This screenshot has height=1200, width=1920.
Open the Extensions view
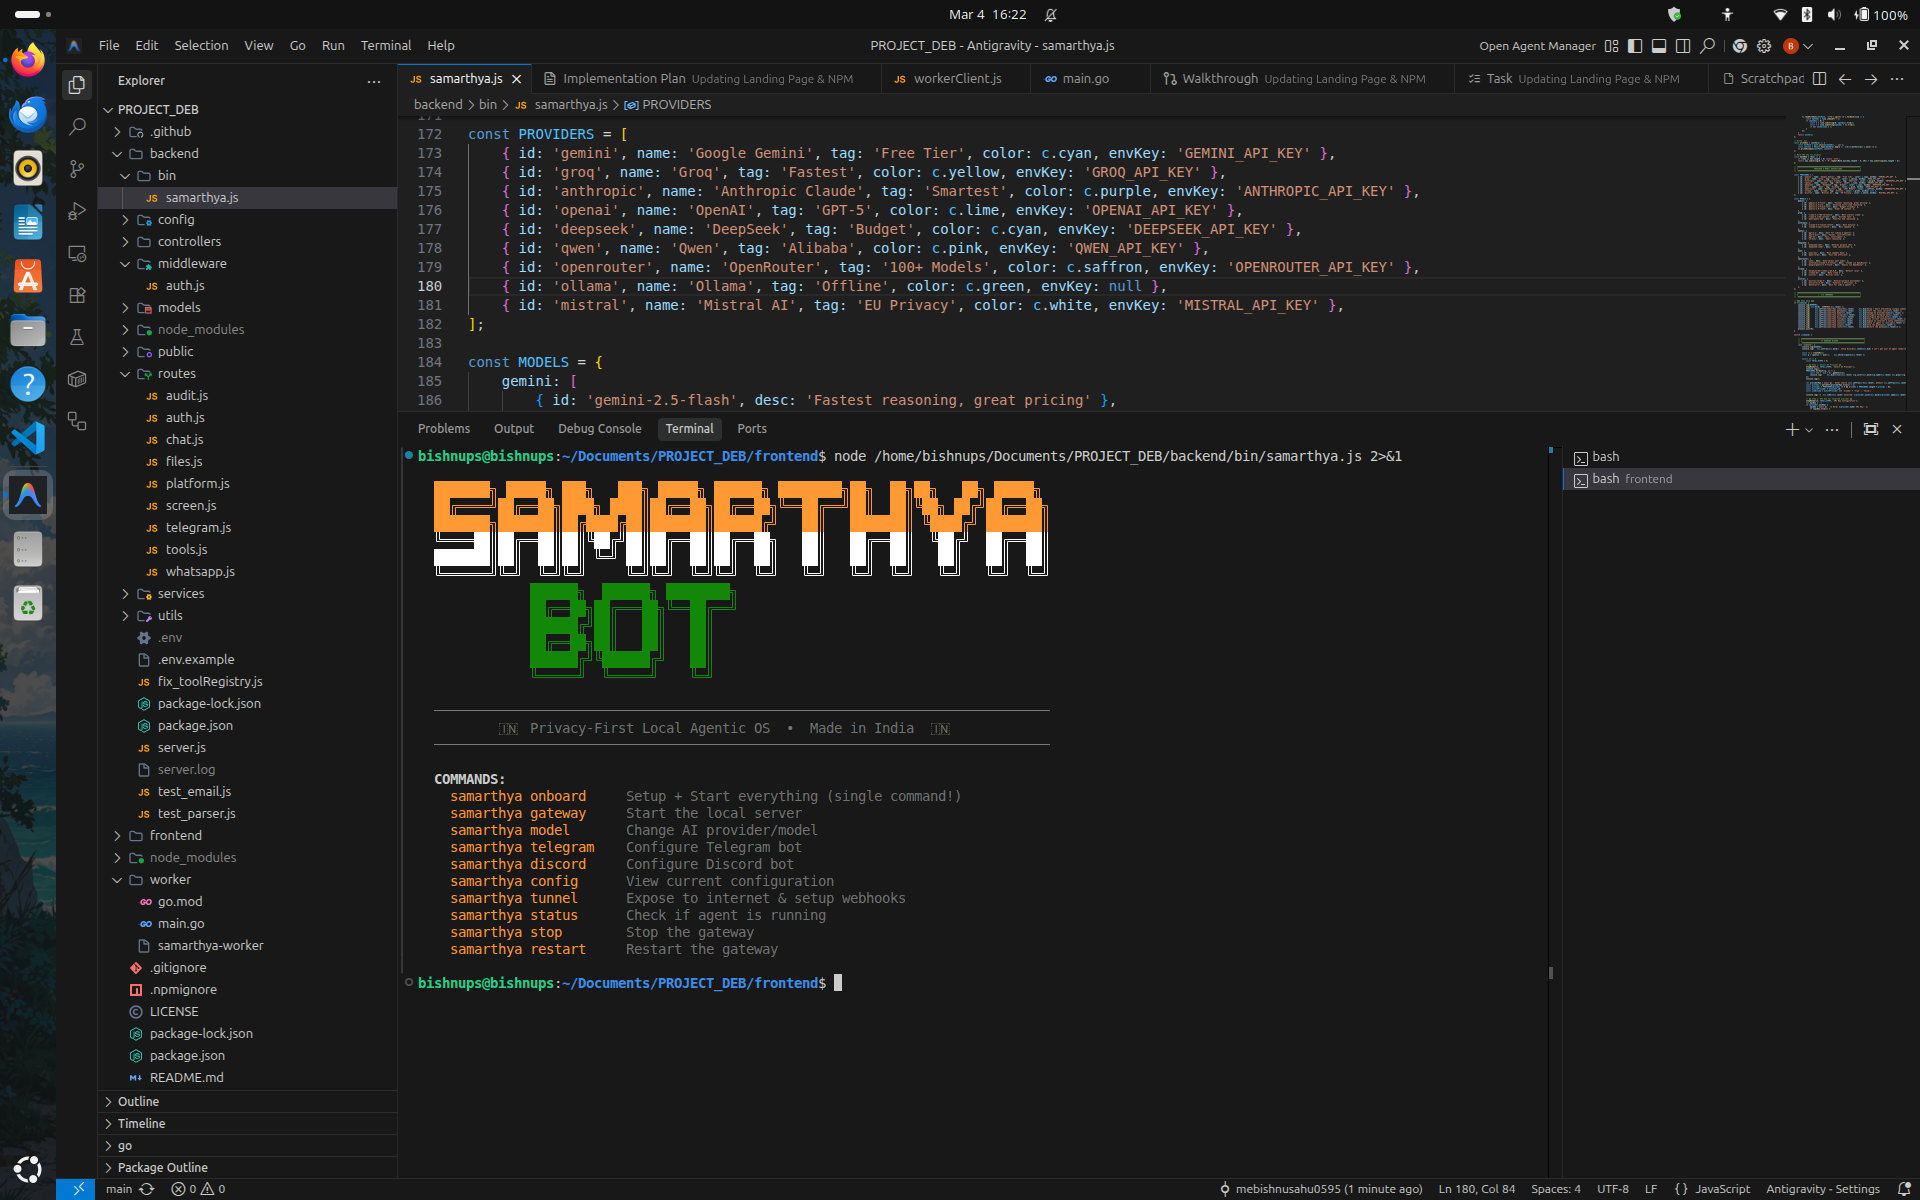(x=77, y=295)
